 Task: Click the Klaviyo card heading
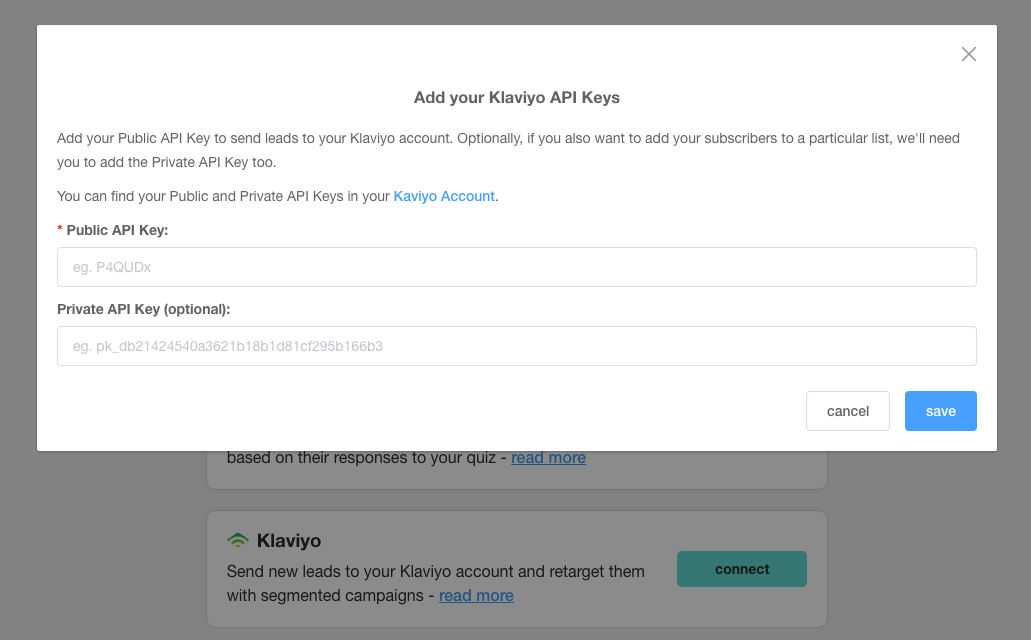(289, 541)
